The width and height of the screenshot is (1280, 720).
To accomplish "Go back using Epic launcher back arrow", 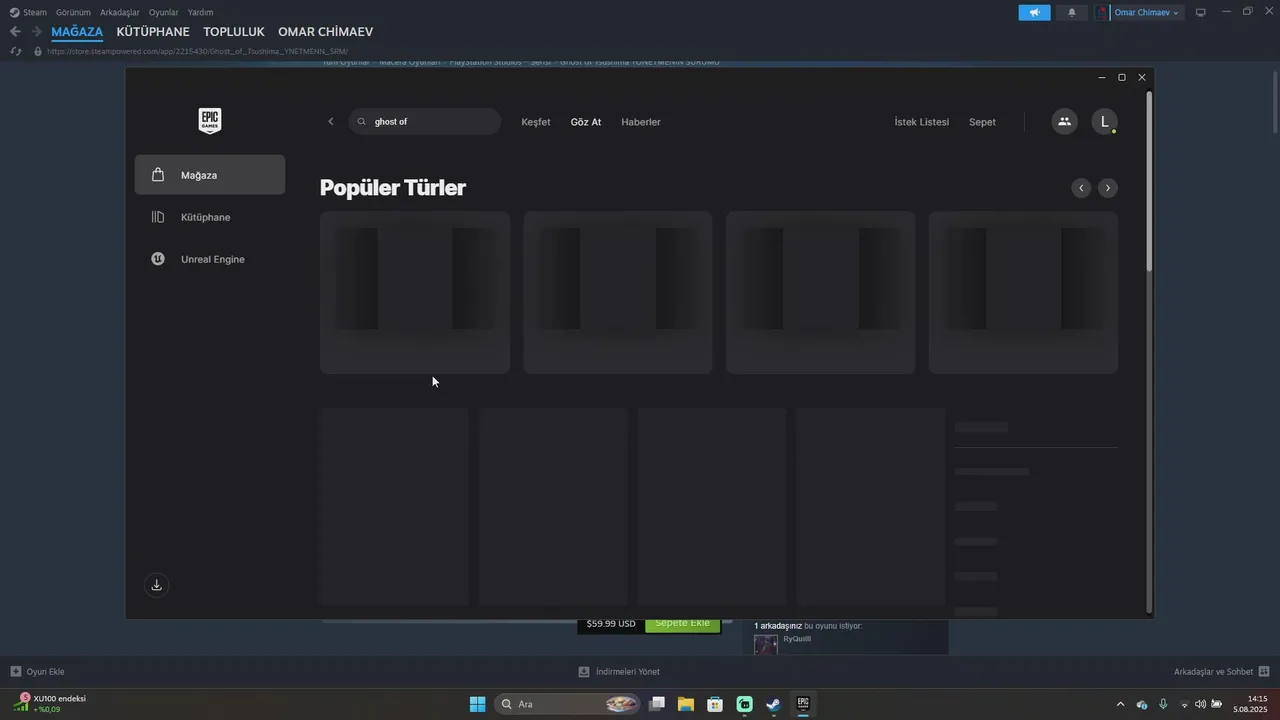I will click(331, 122).
